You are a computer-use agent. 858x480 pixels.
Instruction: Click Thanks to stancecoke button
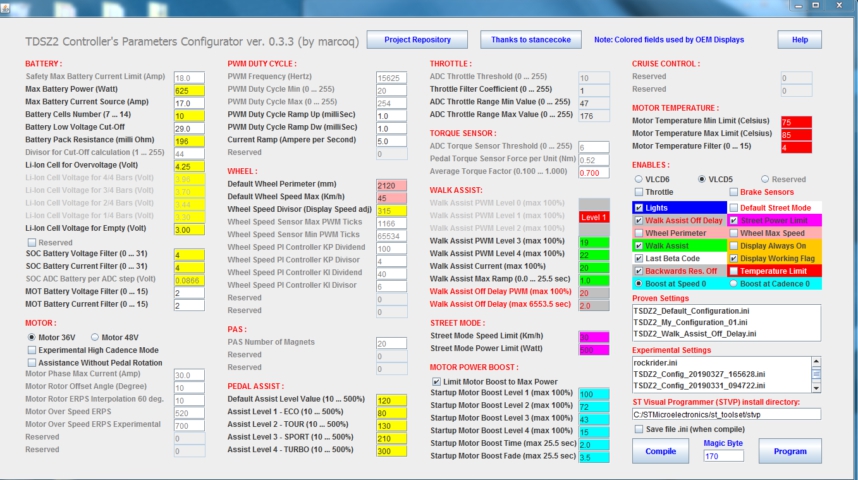531,39
